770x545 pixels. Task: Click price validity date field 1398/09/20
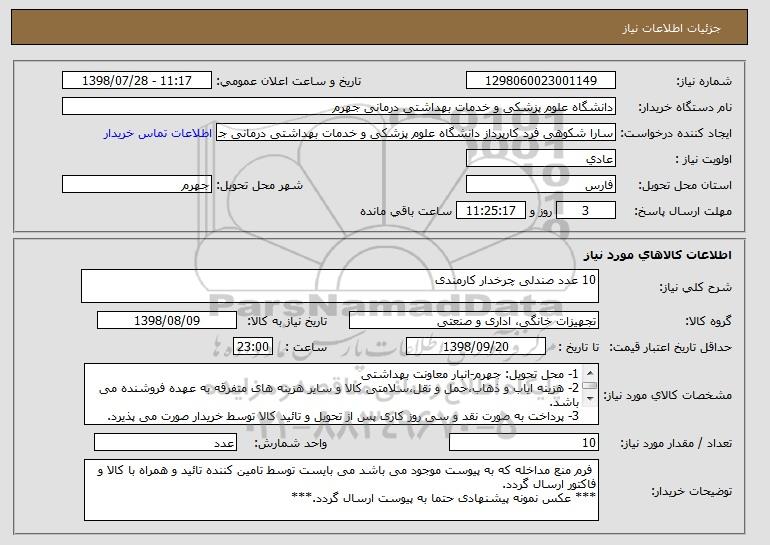pyautogui.click(x=476, y=347)
